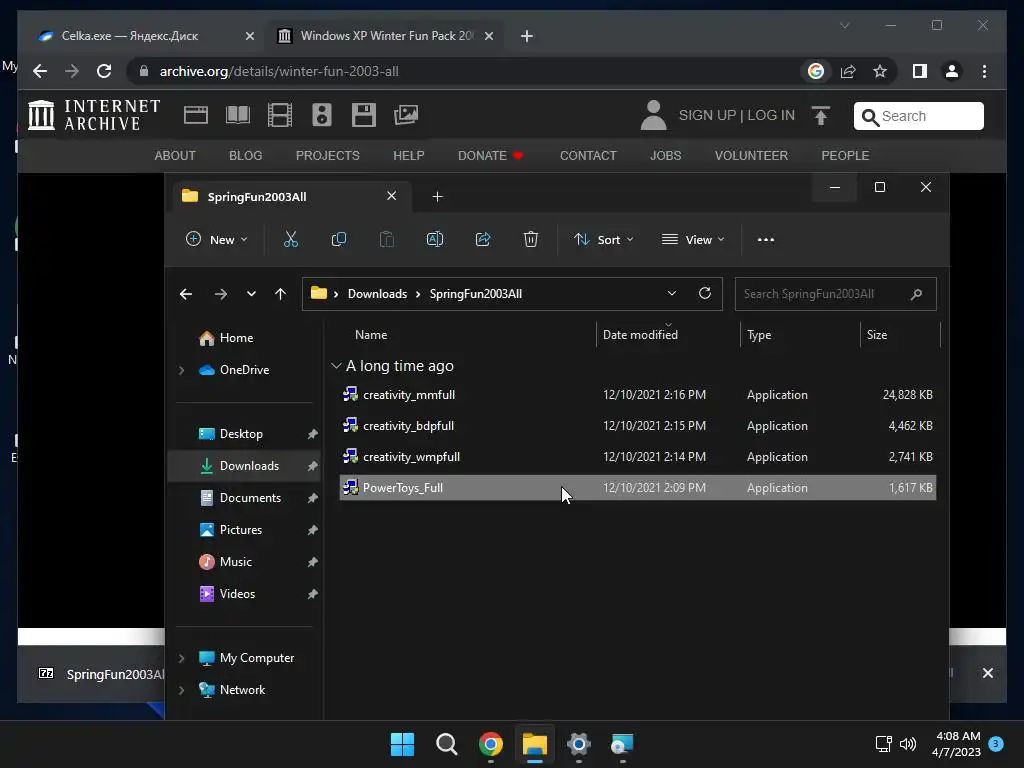The height and width of the screenshot is (768, 1024).
Task: Open the ABOUT link on Internet Archive
Action: point(175,155)
